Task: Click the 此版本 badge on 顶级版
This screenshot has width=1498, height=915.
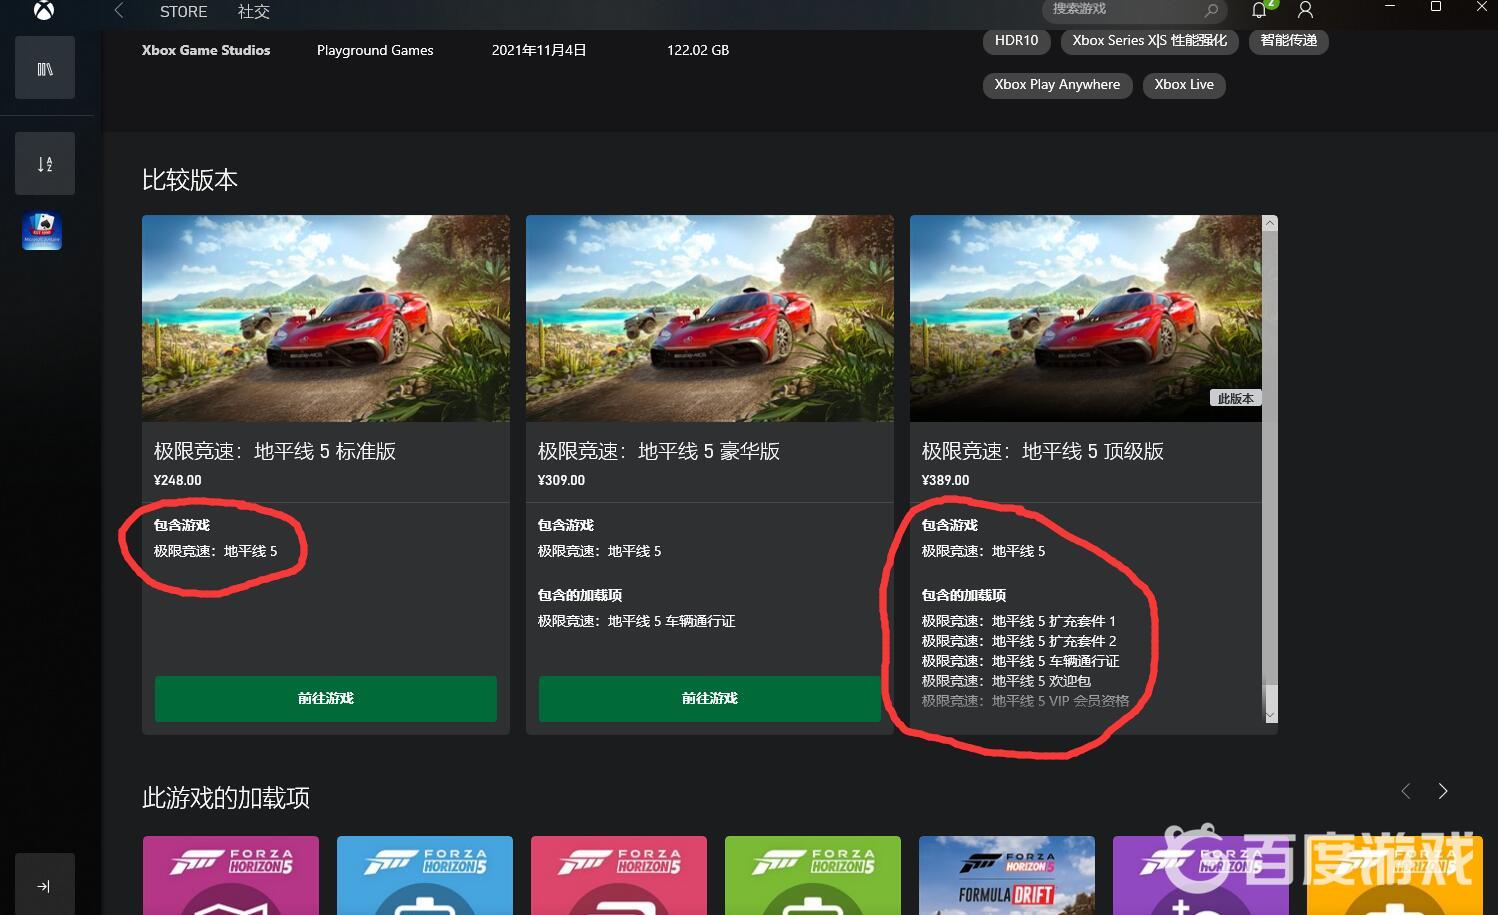Action: tap(1235, 398)
